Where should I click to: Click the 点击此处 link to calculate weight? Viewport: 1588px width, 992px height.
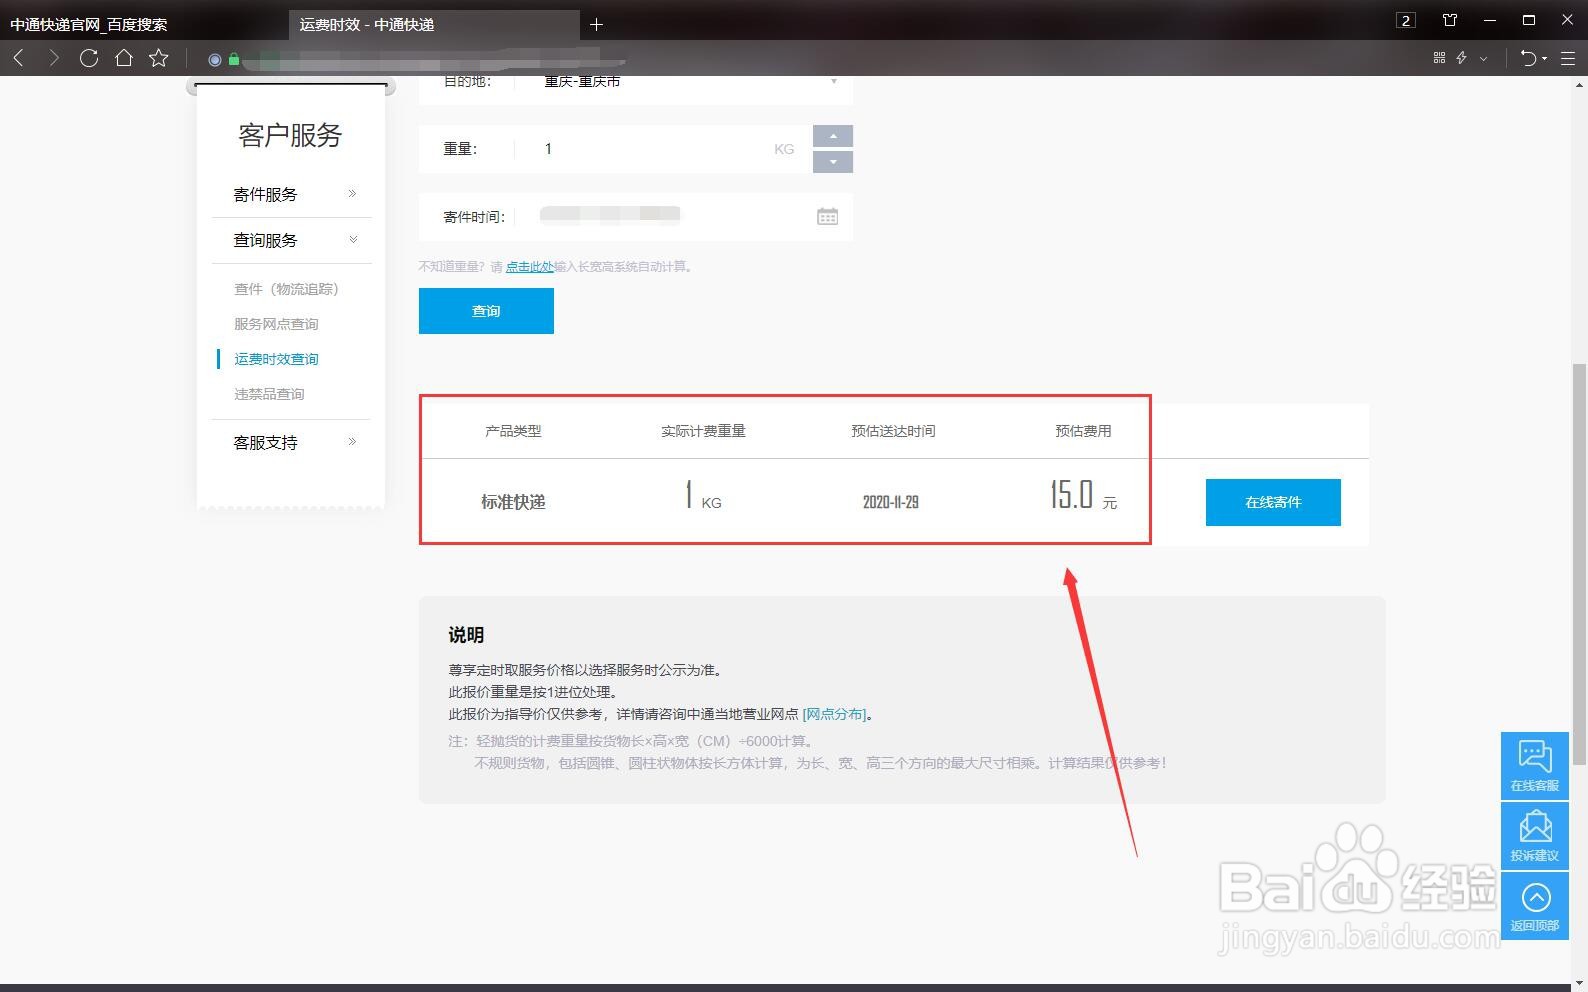[x=529, y=267]
